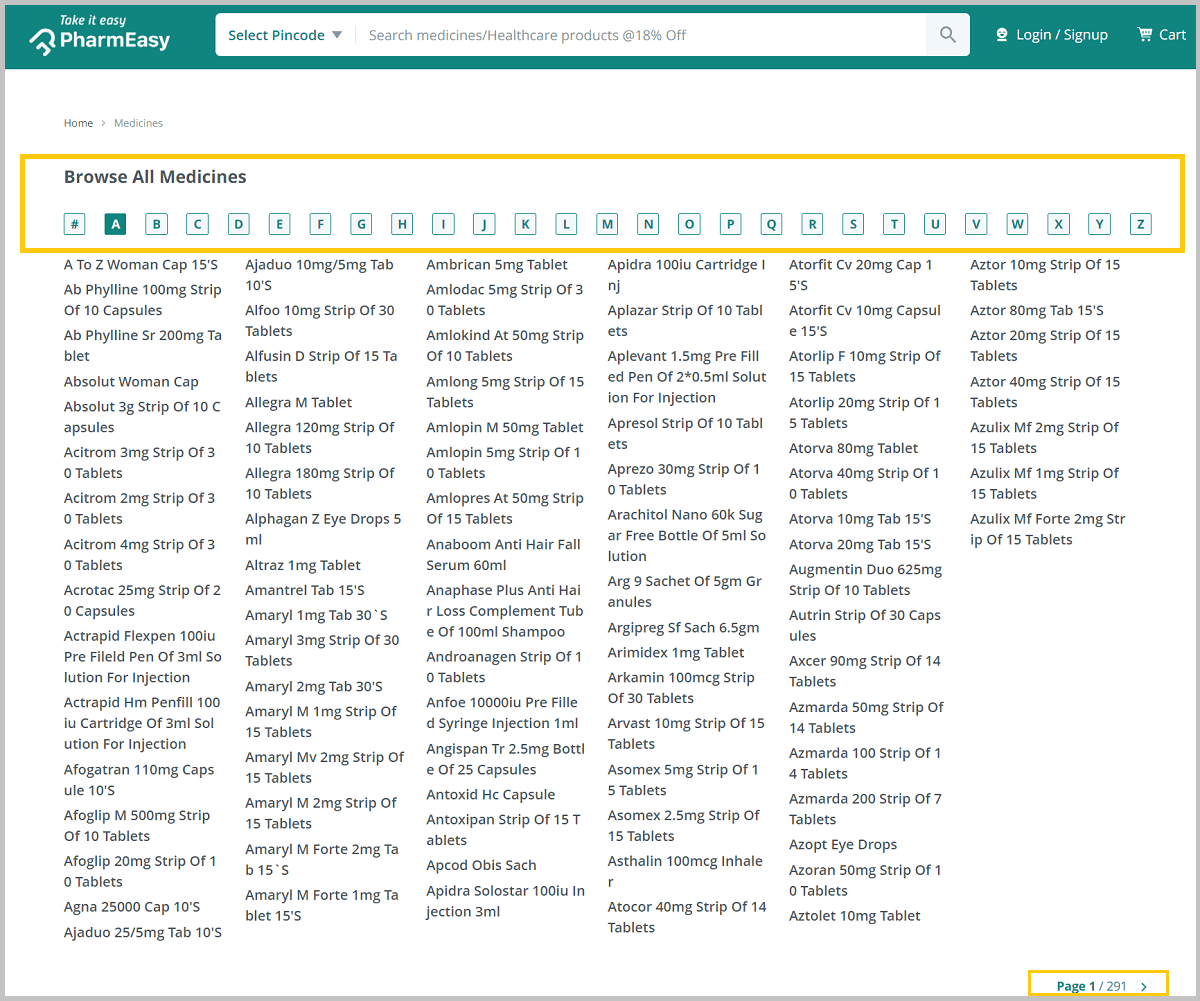Image resolution: width=1200 pixels, height=1001 pixels.
Task: Select letter X filter
Action: (1058, 224)
